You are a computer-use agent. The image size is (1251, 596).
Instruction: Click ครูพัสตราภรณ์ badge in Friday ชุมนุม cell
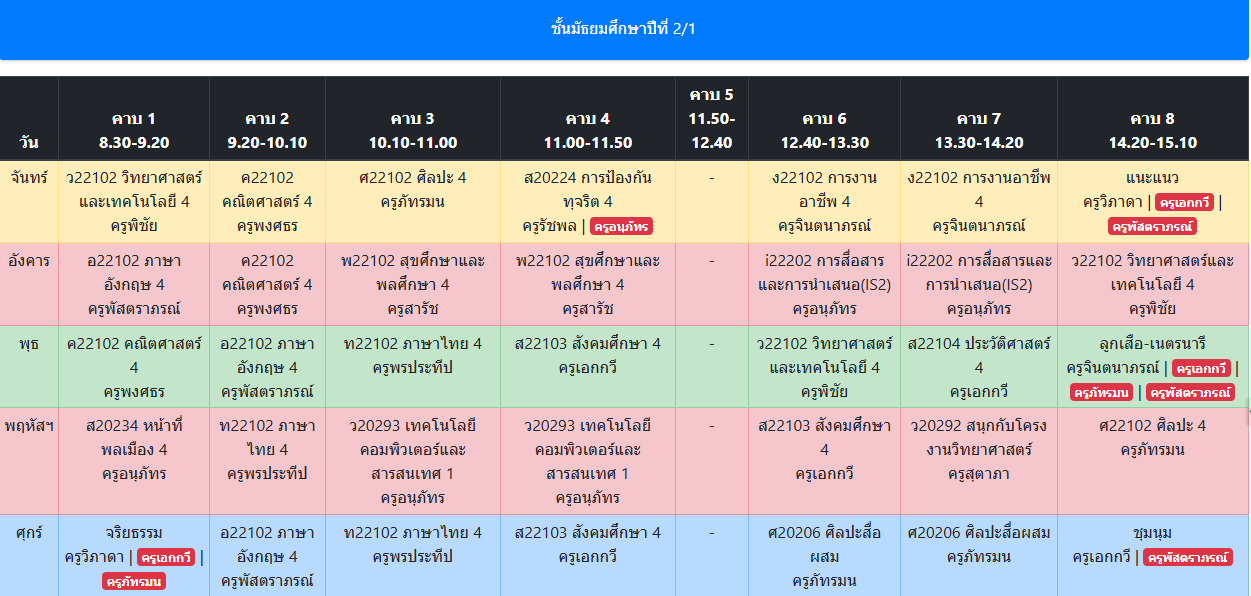pyautogui.click(x=1188, y=557)
